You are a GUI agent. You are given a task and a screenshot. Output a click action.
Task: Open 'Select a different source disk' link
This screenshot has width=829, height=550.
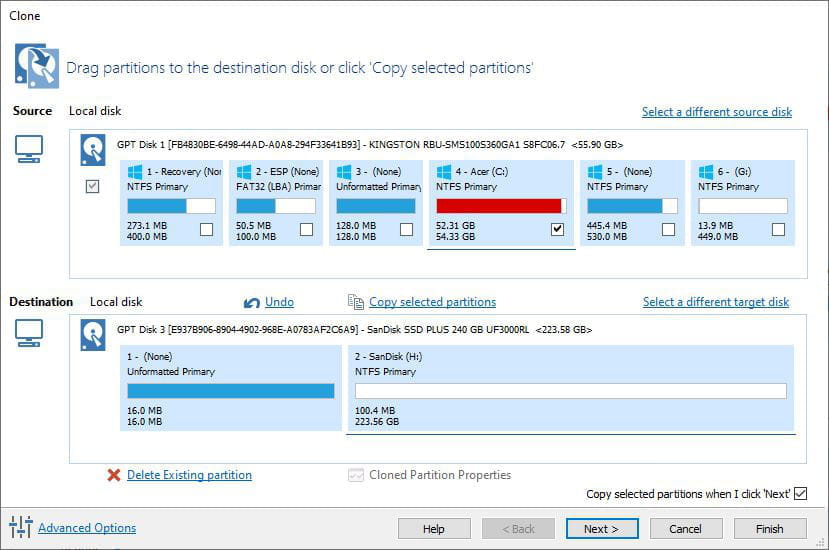coord(717,112)
